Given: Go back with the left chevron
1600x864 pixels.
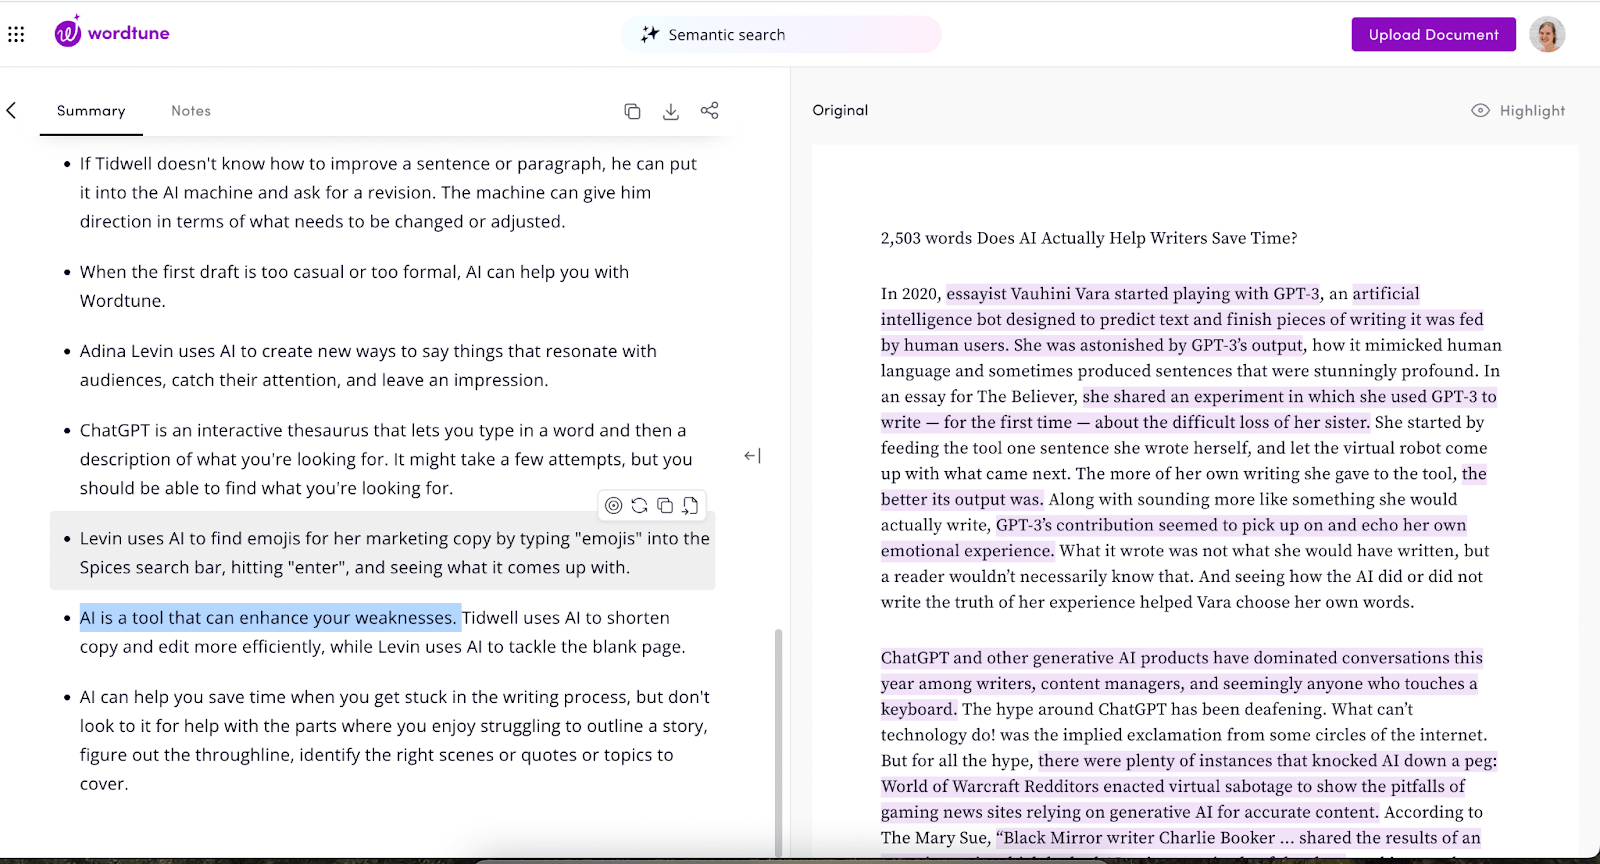Looking at the screenshot, I should [x=12, y=111].
